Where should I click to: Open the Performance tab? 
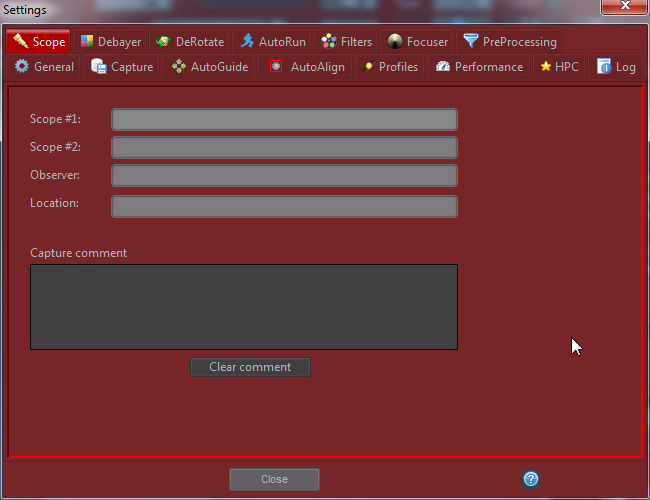479,67
